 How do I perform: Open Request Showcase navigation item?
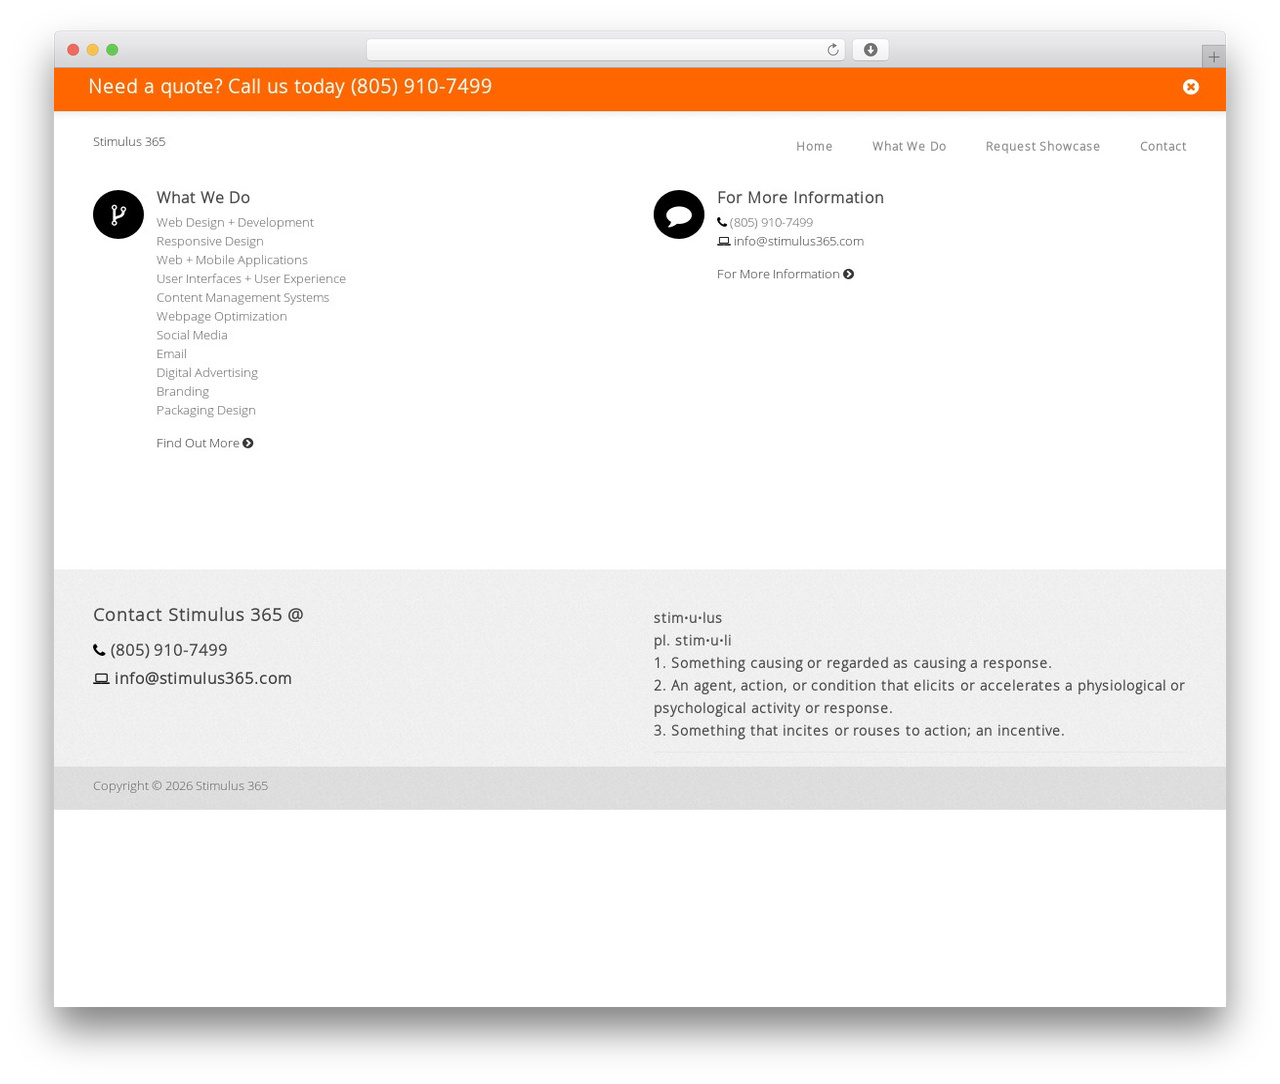tap(1043, 146)
